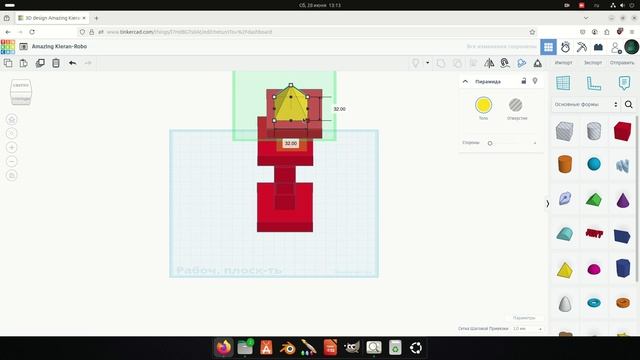Viewport: 640px width, 360px height.
Task: Open the dropdown arrow beside lightbulb
Action: (x=427, y=63)
